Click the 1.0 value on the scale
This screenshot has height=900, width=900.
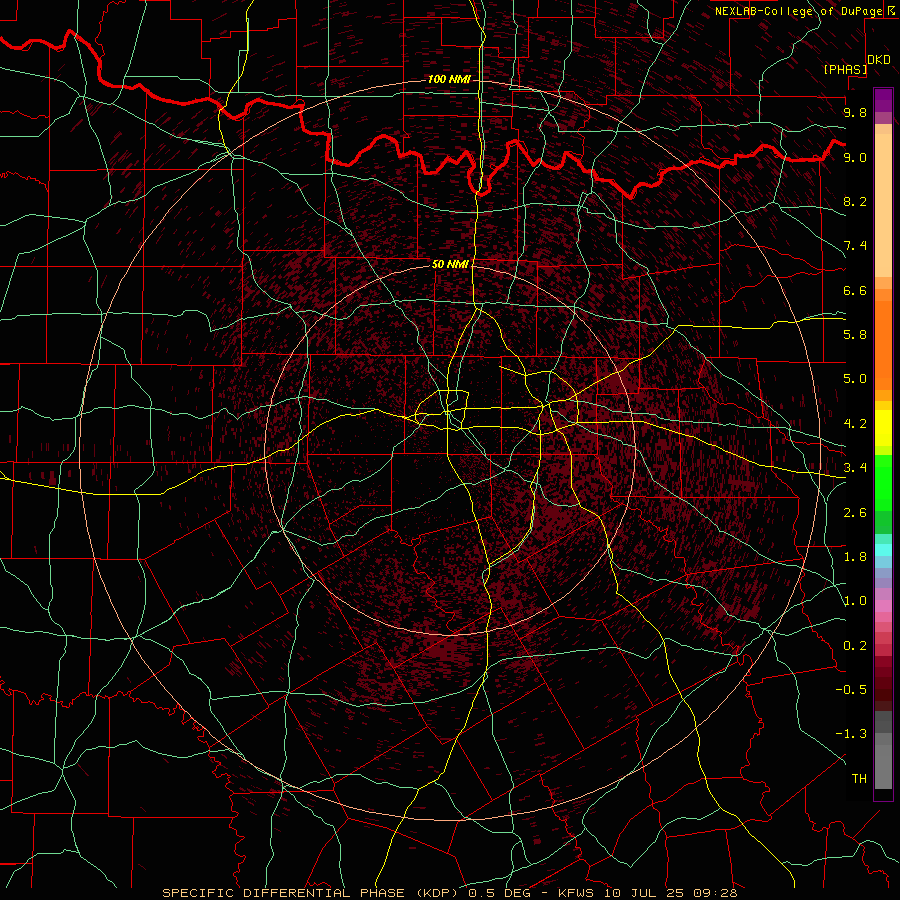click(x=855, y=601)
